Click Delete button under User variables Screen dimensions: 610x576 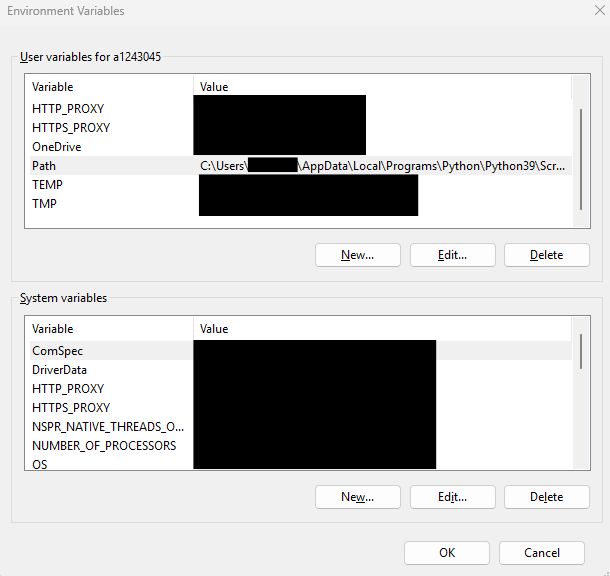point(546,255)
